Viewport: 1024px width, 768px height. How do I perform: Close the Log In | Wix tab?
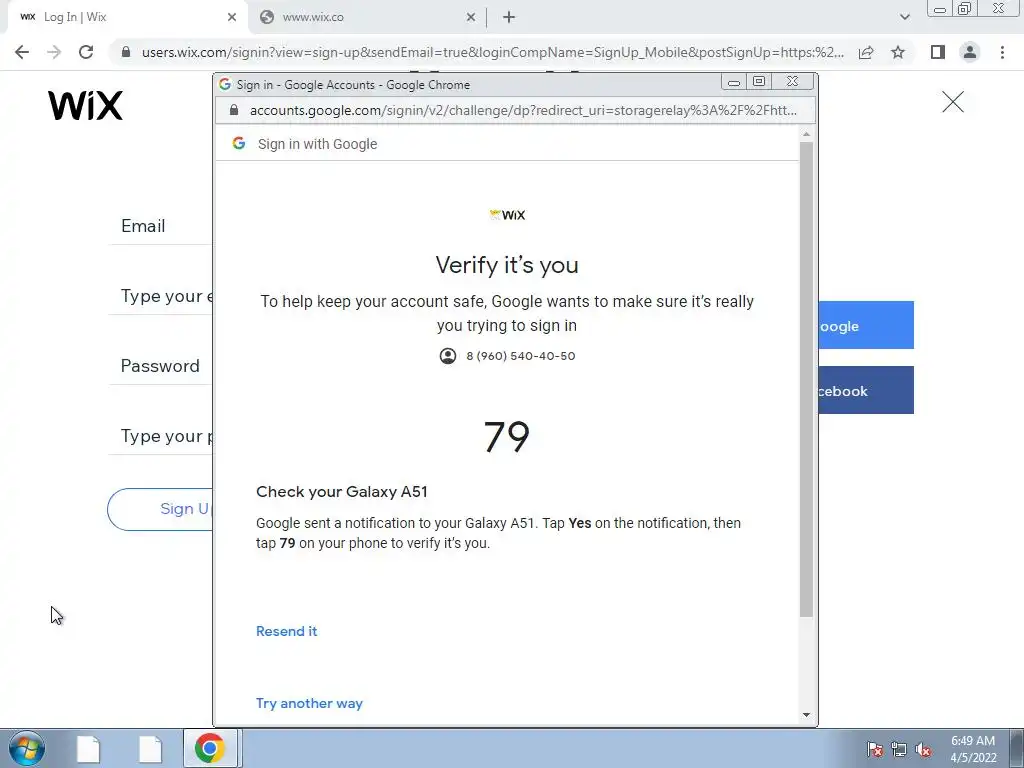tap(232, 18)
